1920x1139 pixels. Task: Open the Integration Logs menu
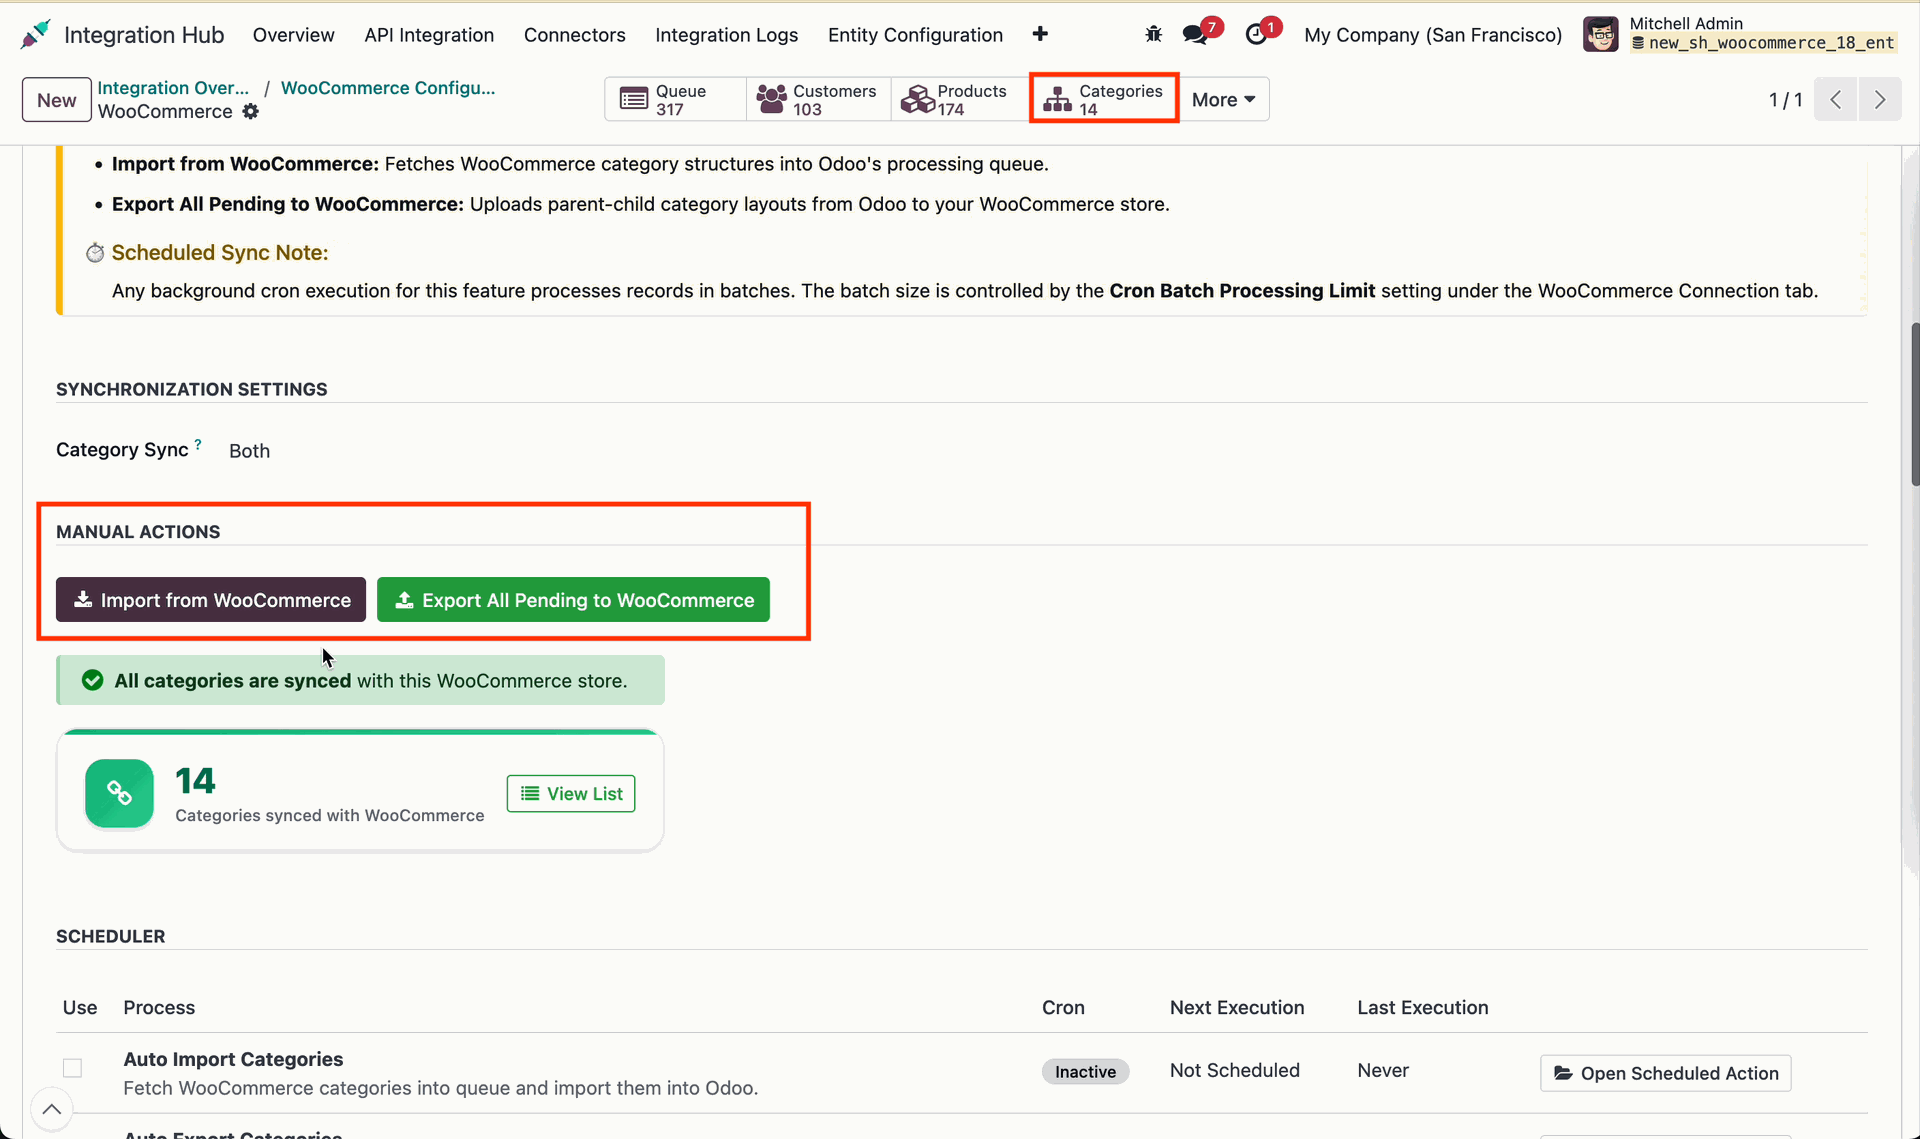click(727, 35)
